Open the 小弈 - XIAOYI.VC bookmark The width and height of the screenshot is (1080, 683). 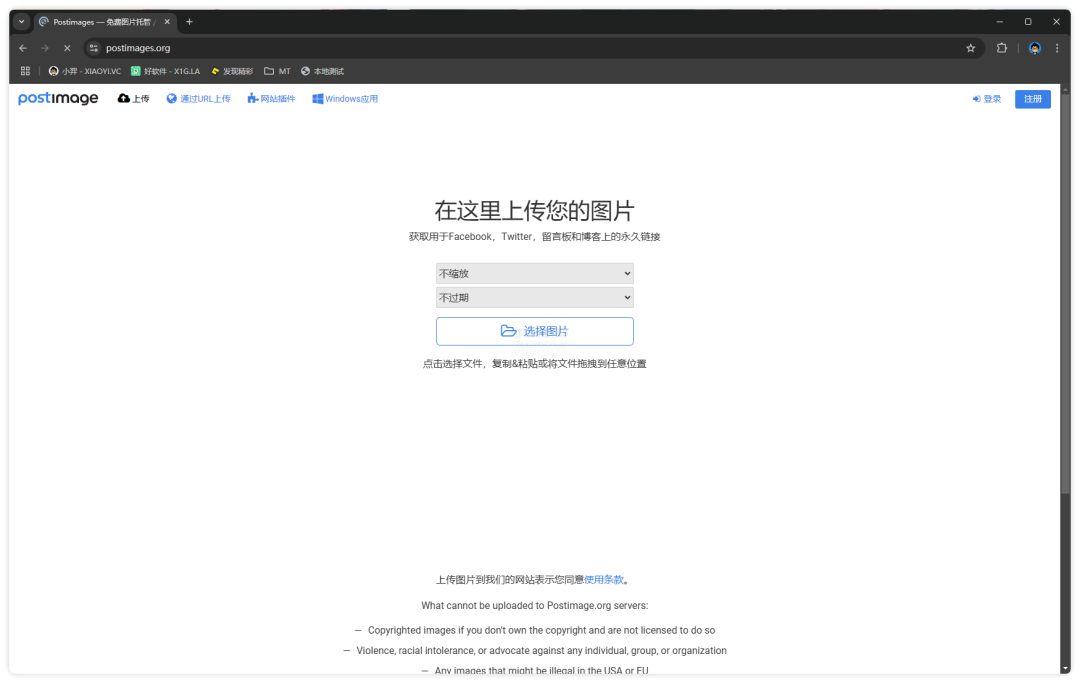85,71
